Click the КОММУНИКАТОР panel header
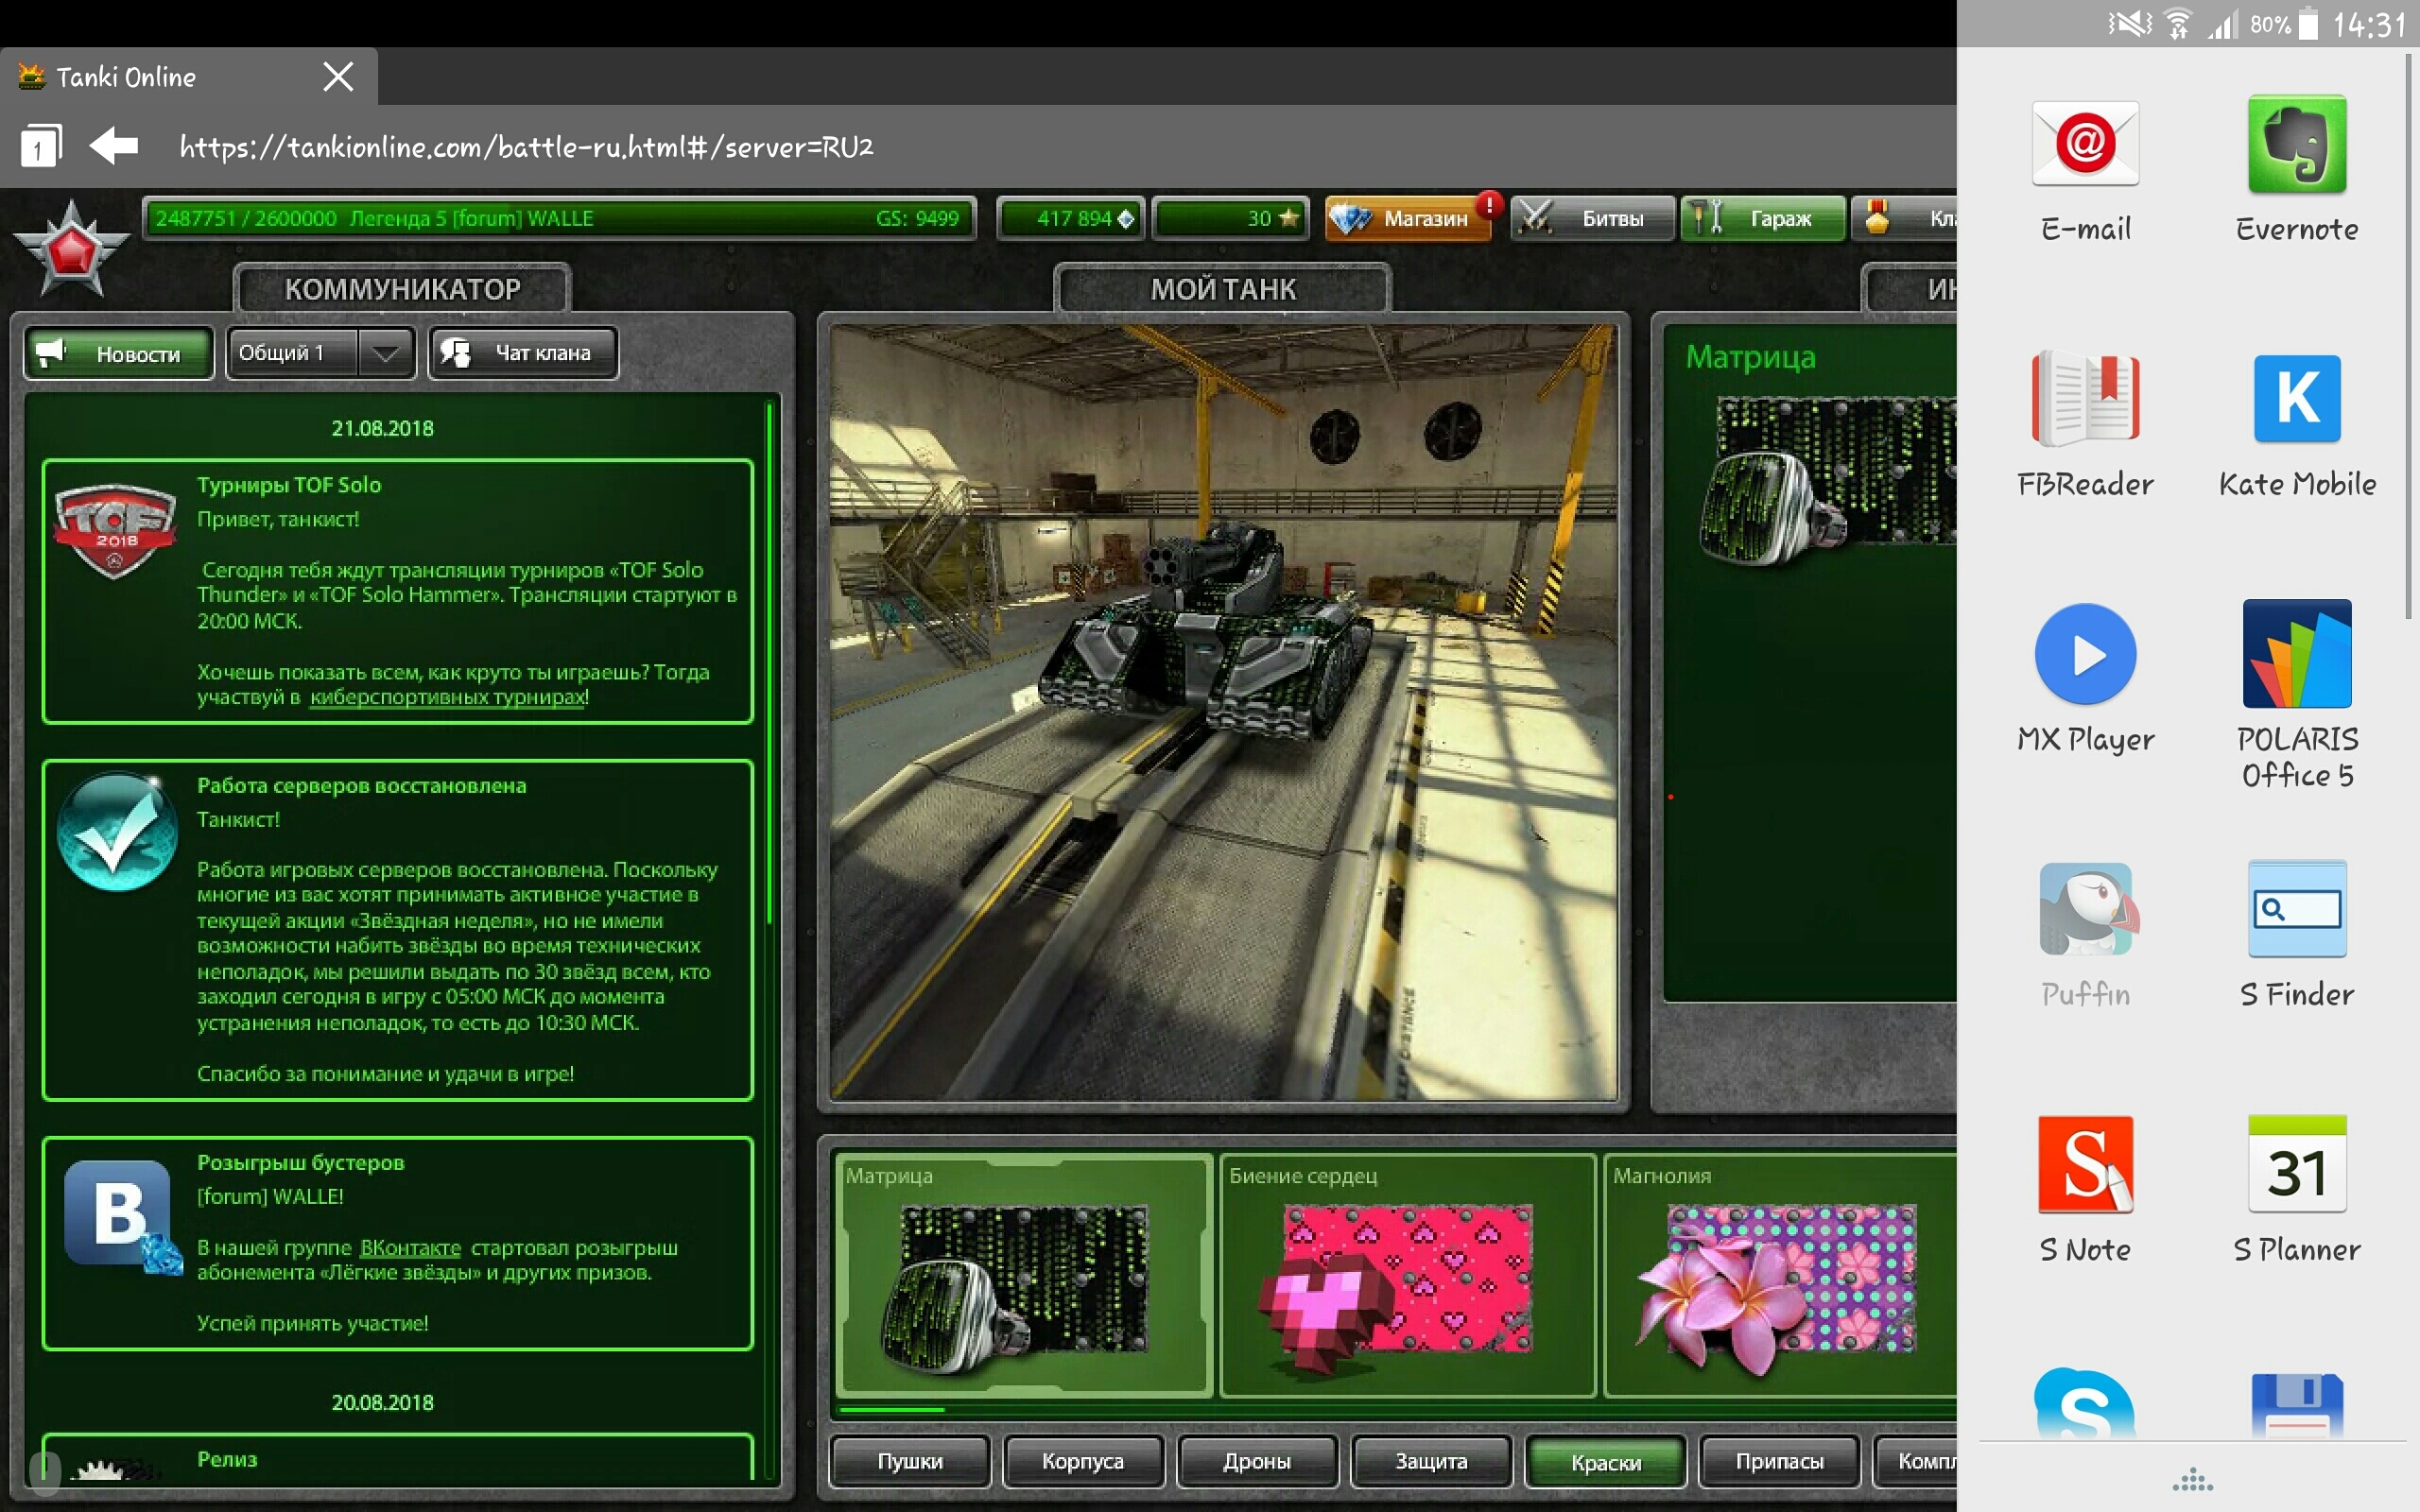The height and width of the screenshot is (1512, 2420). [x=402, y=289]
